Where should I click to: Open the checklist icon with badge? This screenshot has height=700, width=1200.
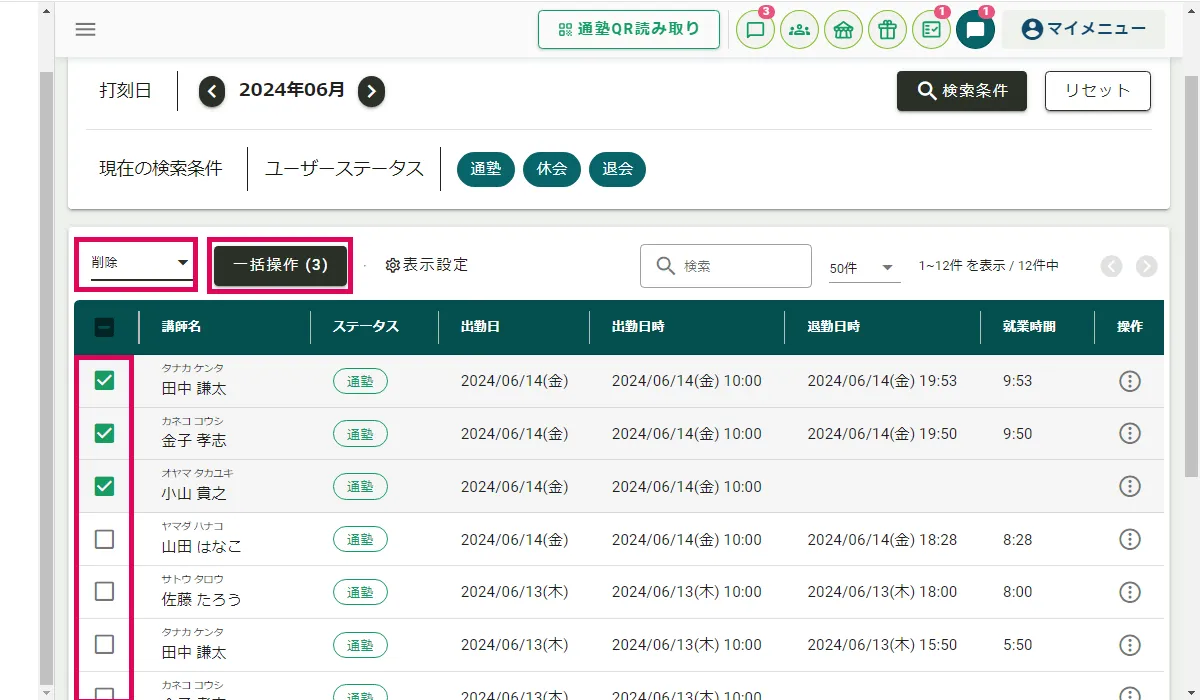(931, 30)
